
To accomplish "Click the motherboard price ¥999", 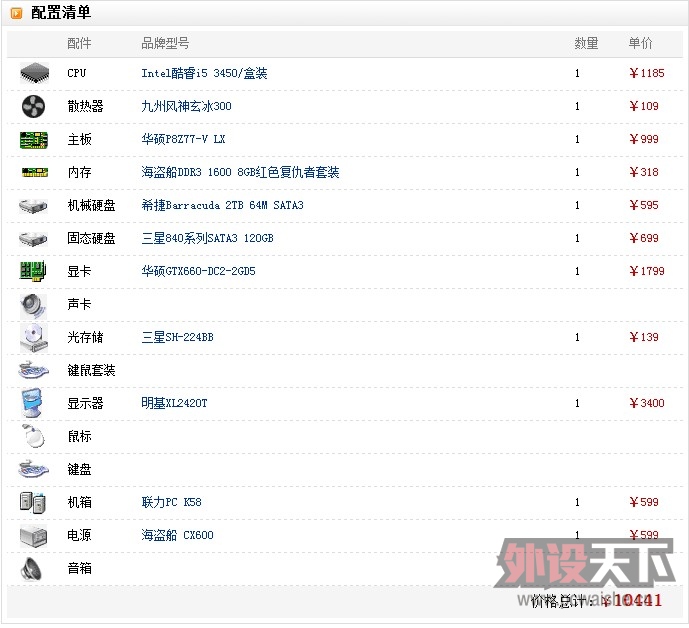I will tap(643, 139).
